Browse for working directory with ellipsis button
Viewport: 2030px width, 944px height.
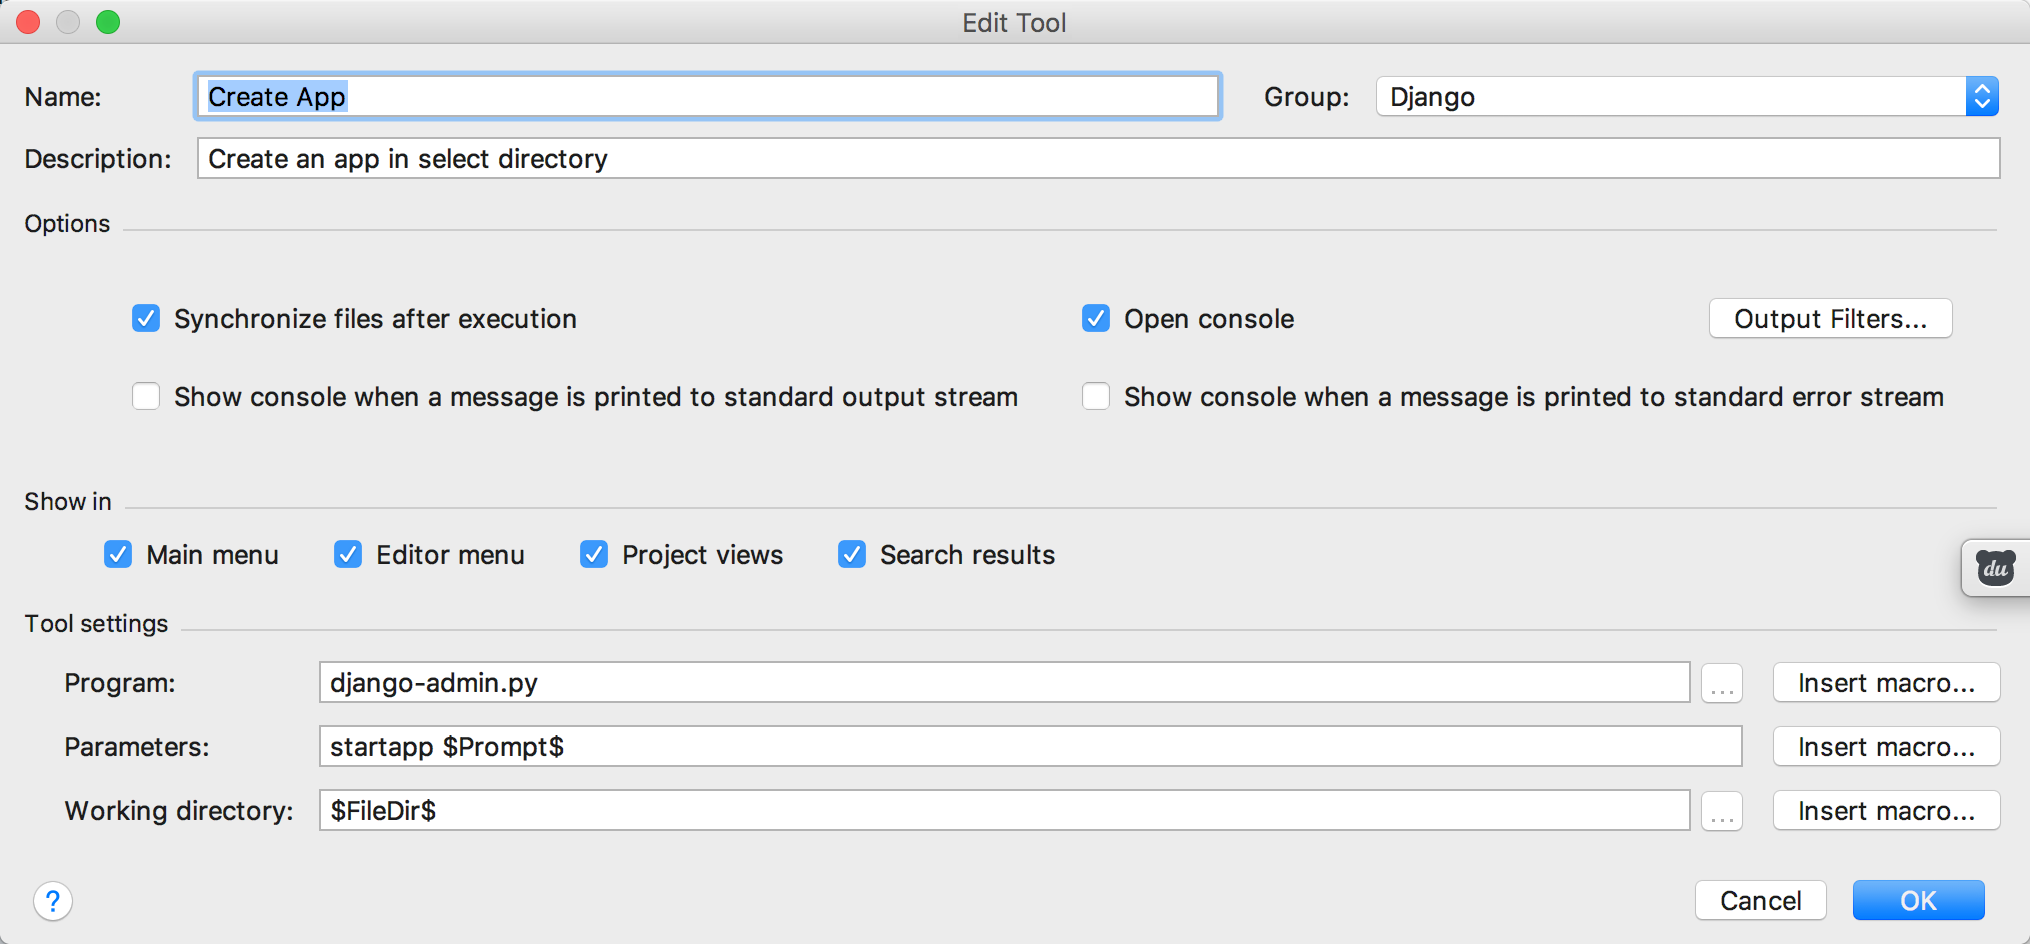click(x=1722, y=811)
